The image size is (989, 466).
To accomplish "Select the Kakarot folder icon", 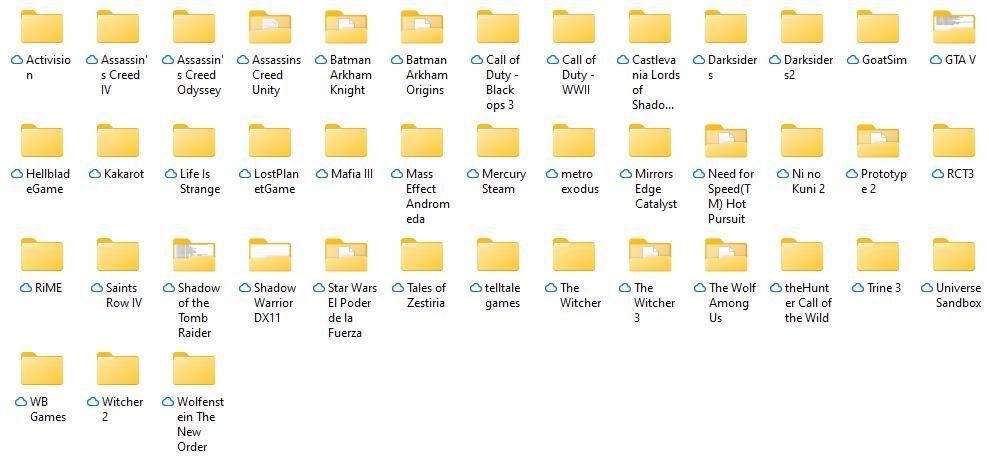I will point(118,141).
